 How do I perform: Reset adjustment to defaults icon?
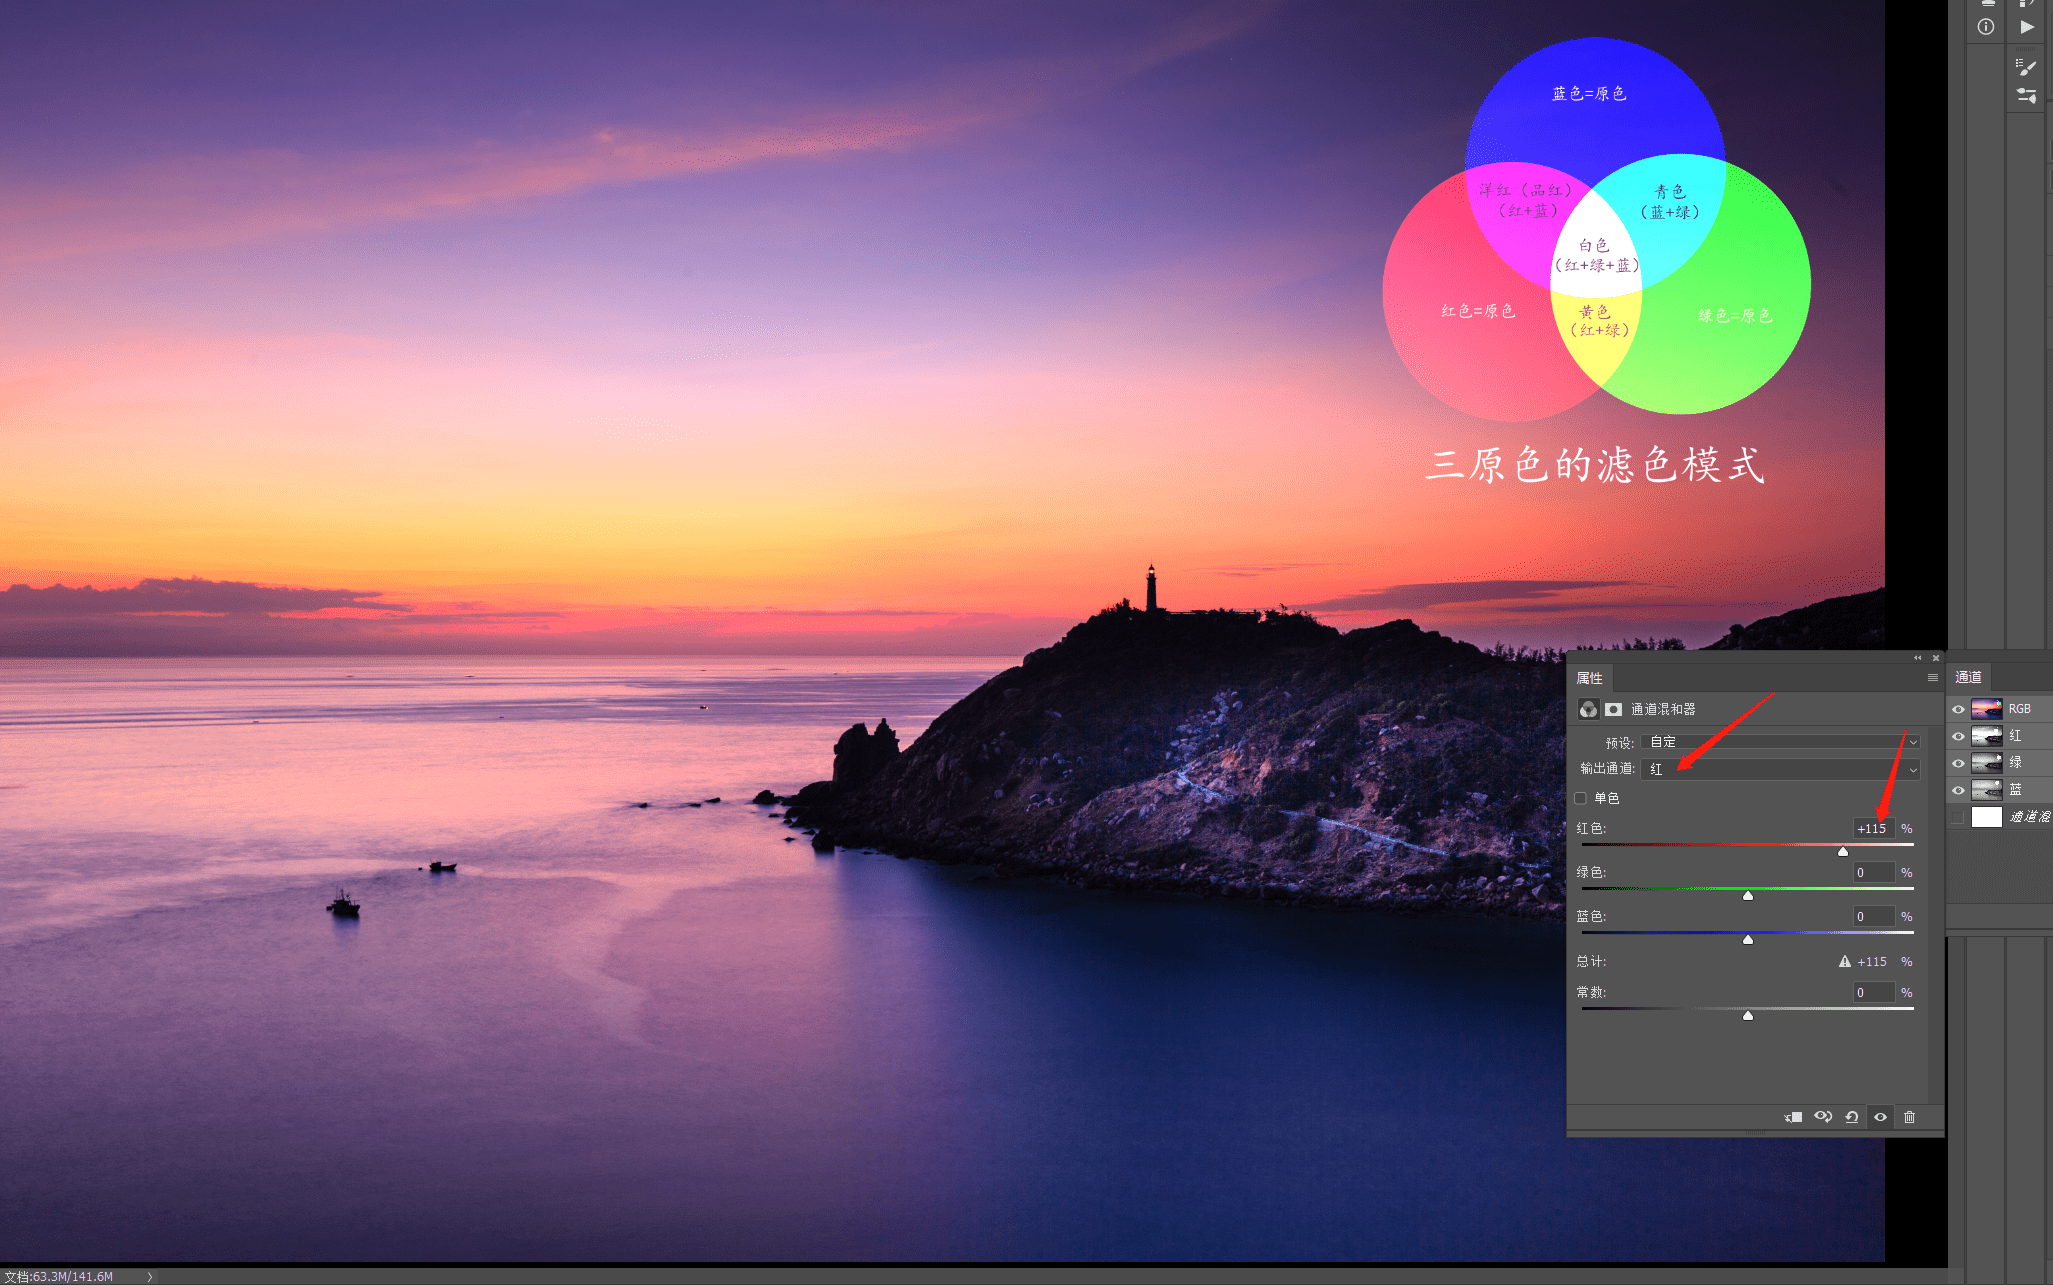(x=1852, y=1117)
